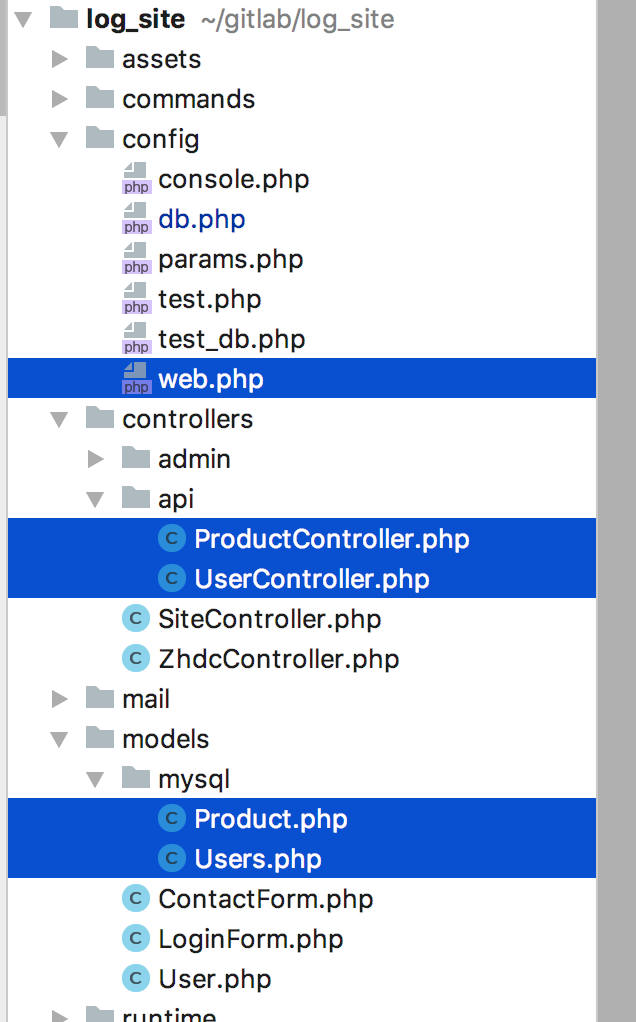Viewport: 636px width, 1022px height.
Task: Expand the mail folder arrow
Action: point(60,699)
